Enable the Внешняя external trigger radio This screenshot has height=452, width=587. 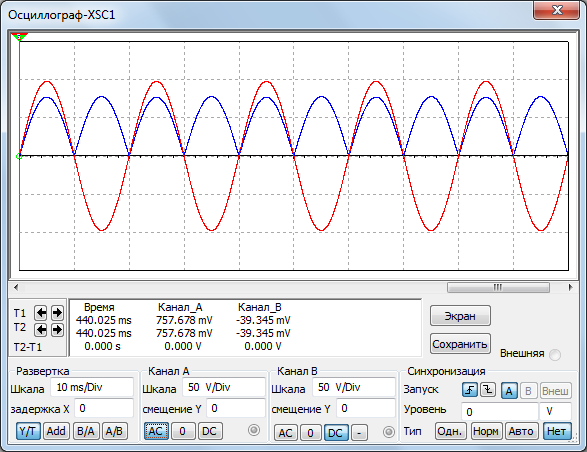point(555,355)
